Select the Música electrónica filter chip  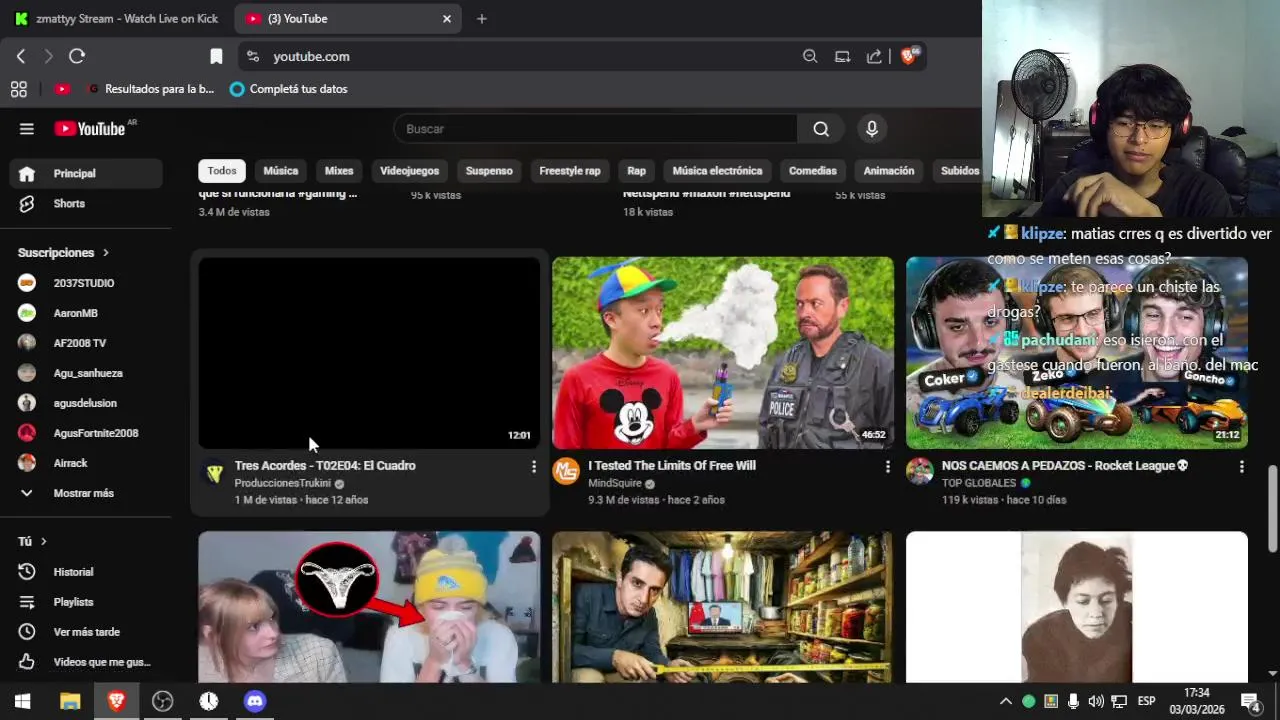coord(717,171)
